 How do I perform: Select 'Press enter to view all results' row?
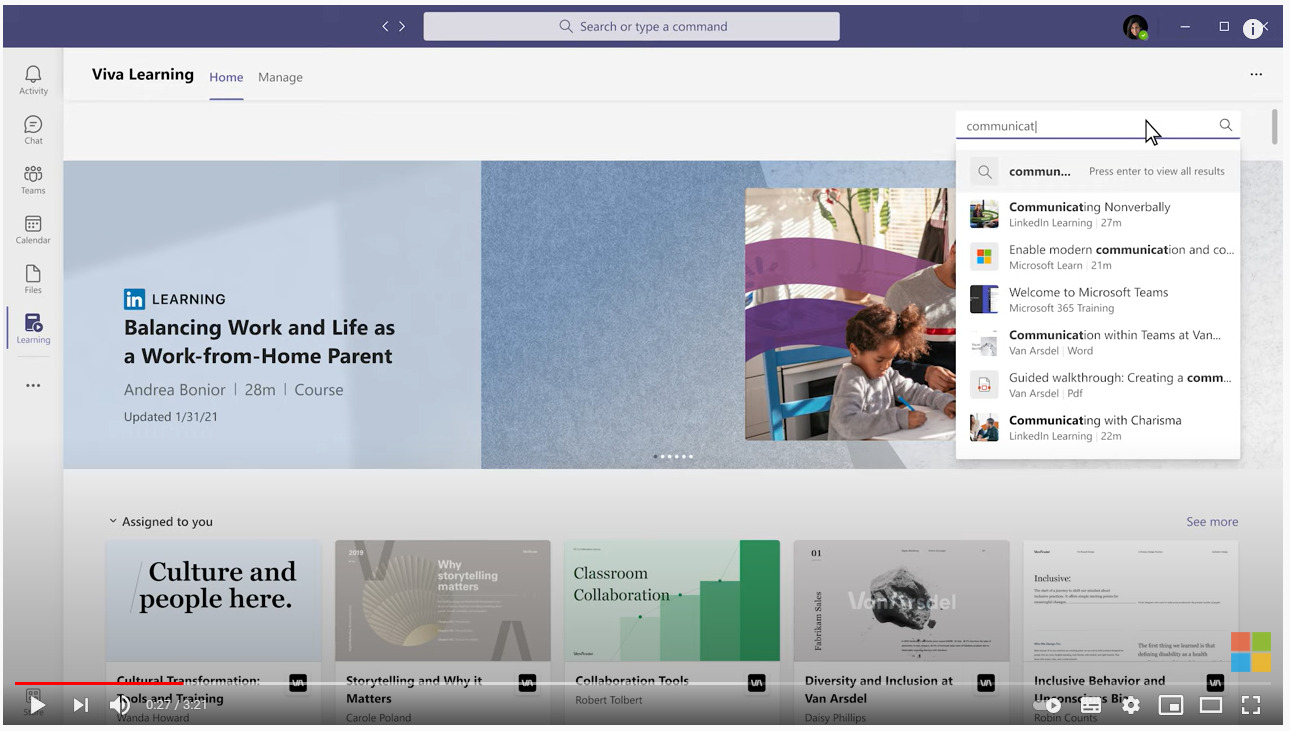1098,172
